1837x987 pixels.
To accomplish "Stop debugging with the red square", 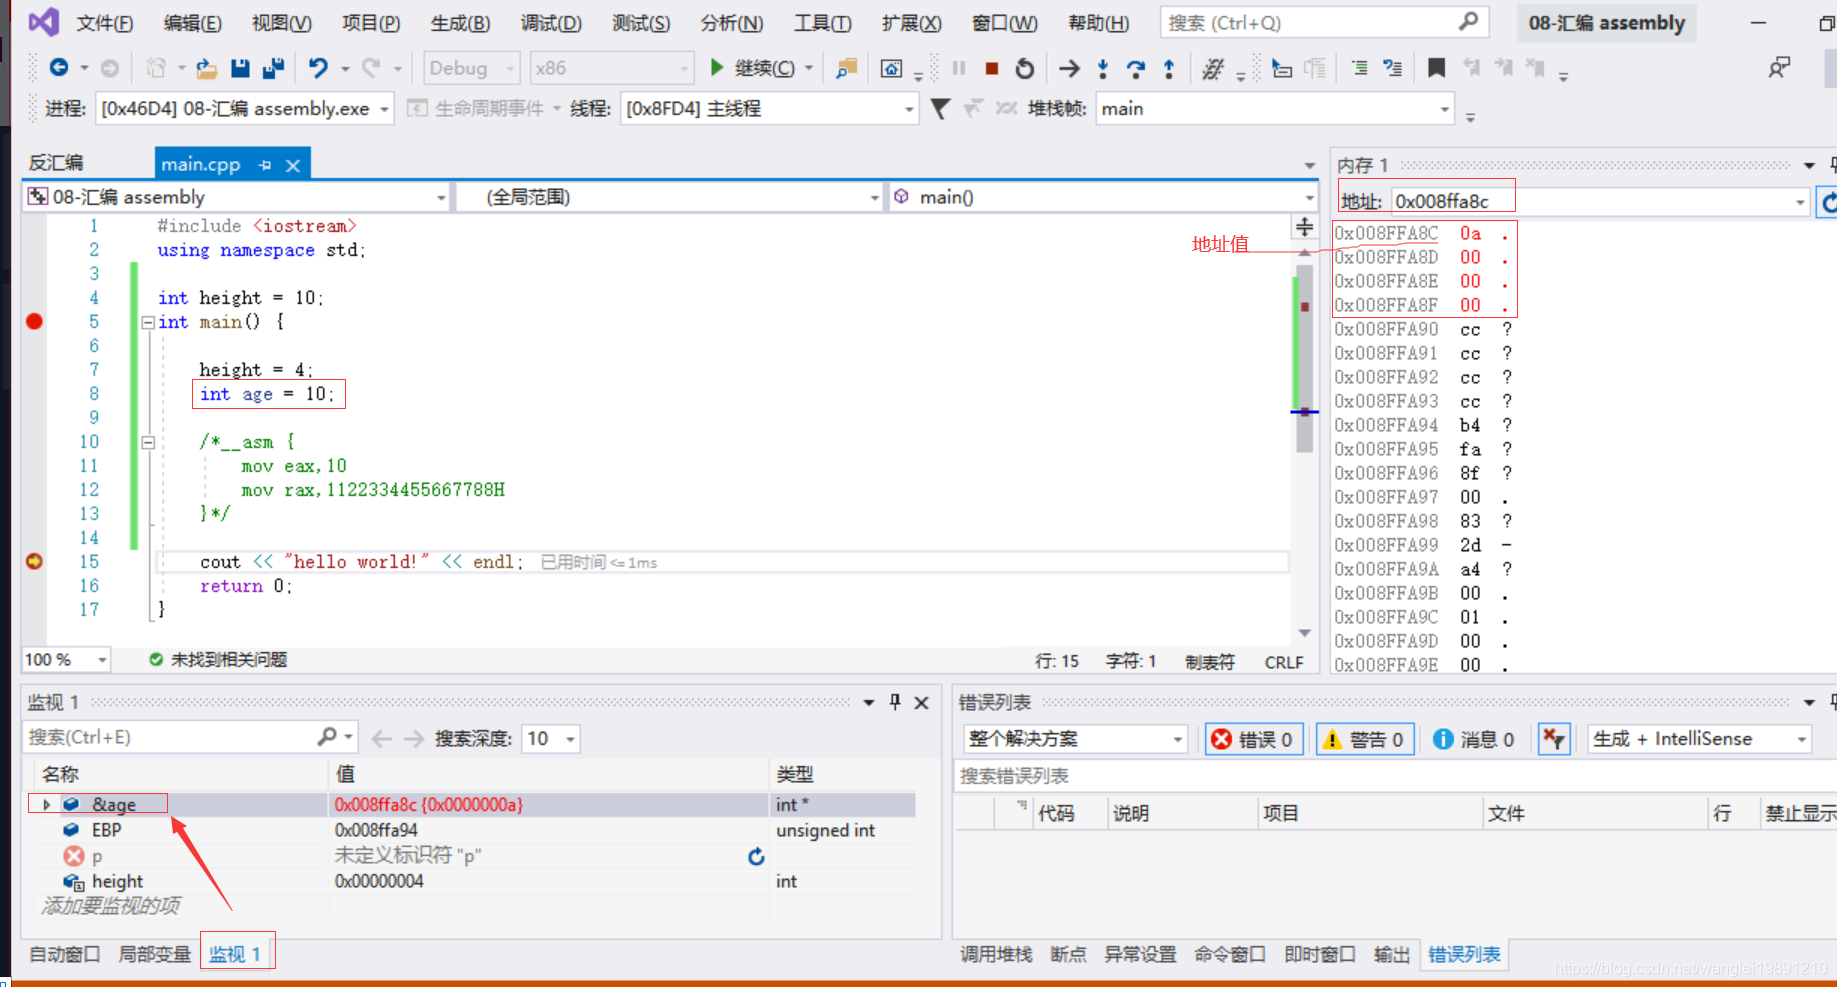I will tap(992, 68).
